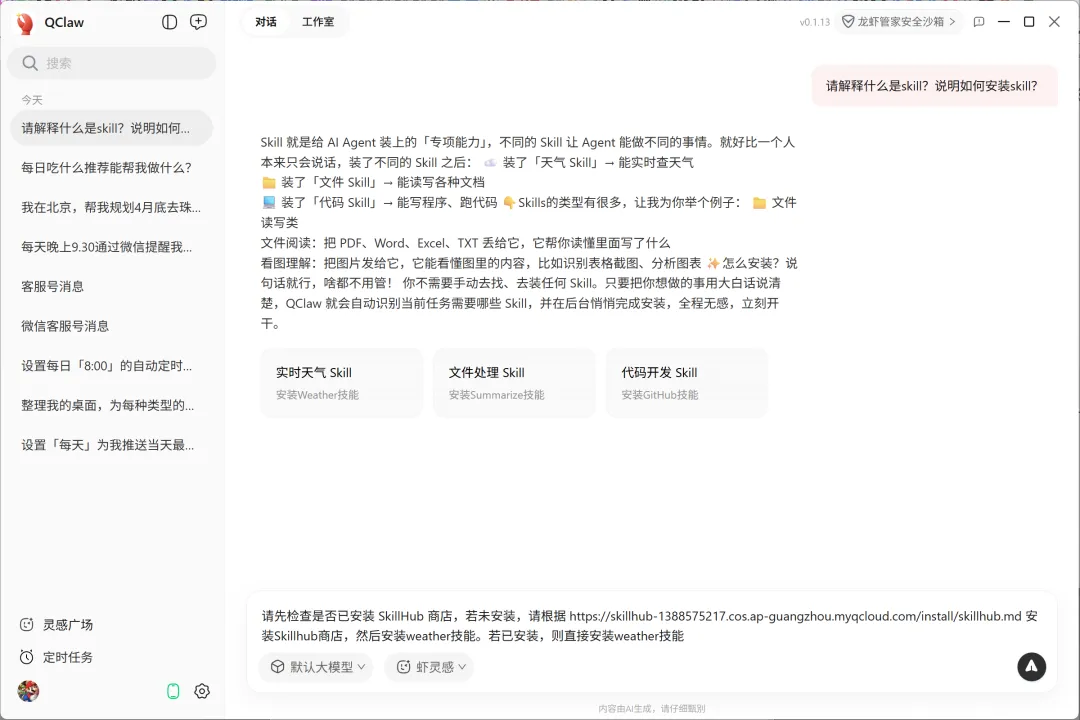
Task: Click the user message bubble 请解释什么是skill
Action: pos(934,86)
